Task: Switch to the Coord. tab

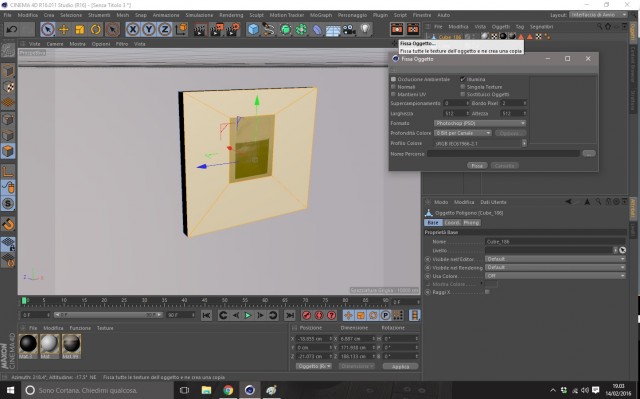Action: click(x=452, y=223)
